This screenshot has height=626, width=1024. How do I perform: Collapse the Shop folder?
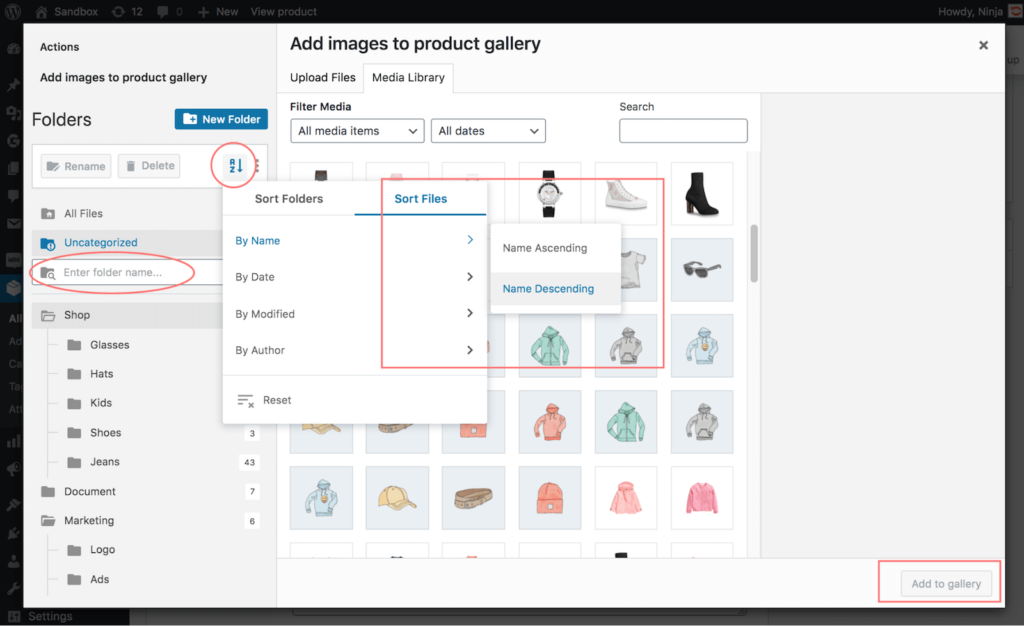48,315
